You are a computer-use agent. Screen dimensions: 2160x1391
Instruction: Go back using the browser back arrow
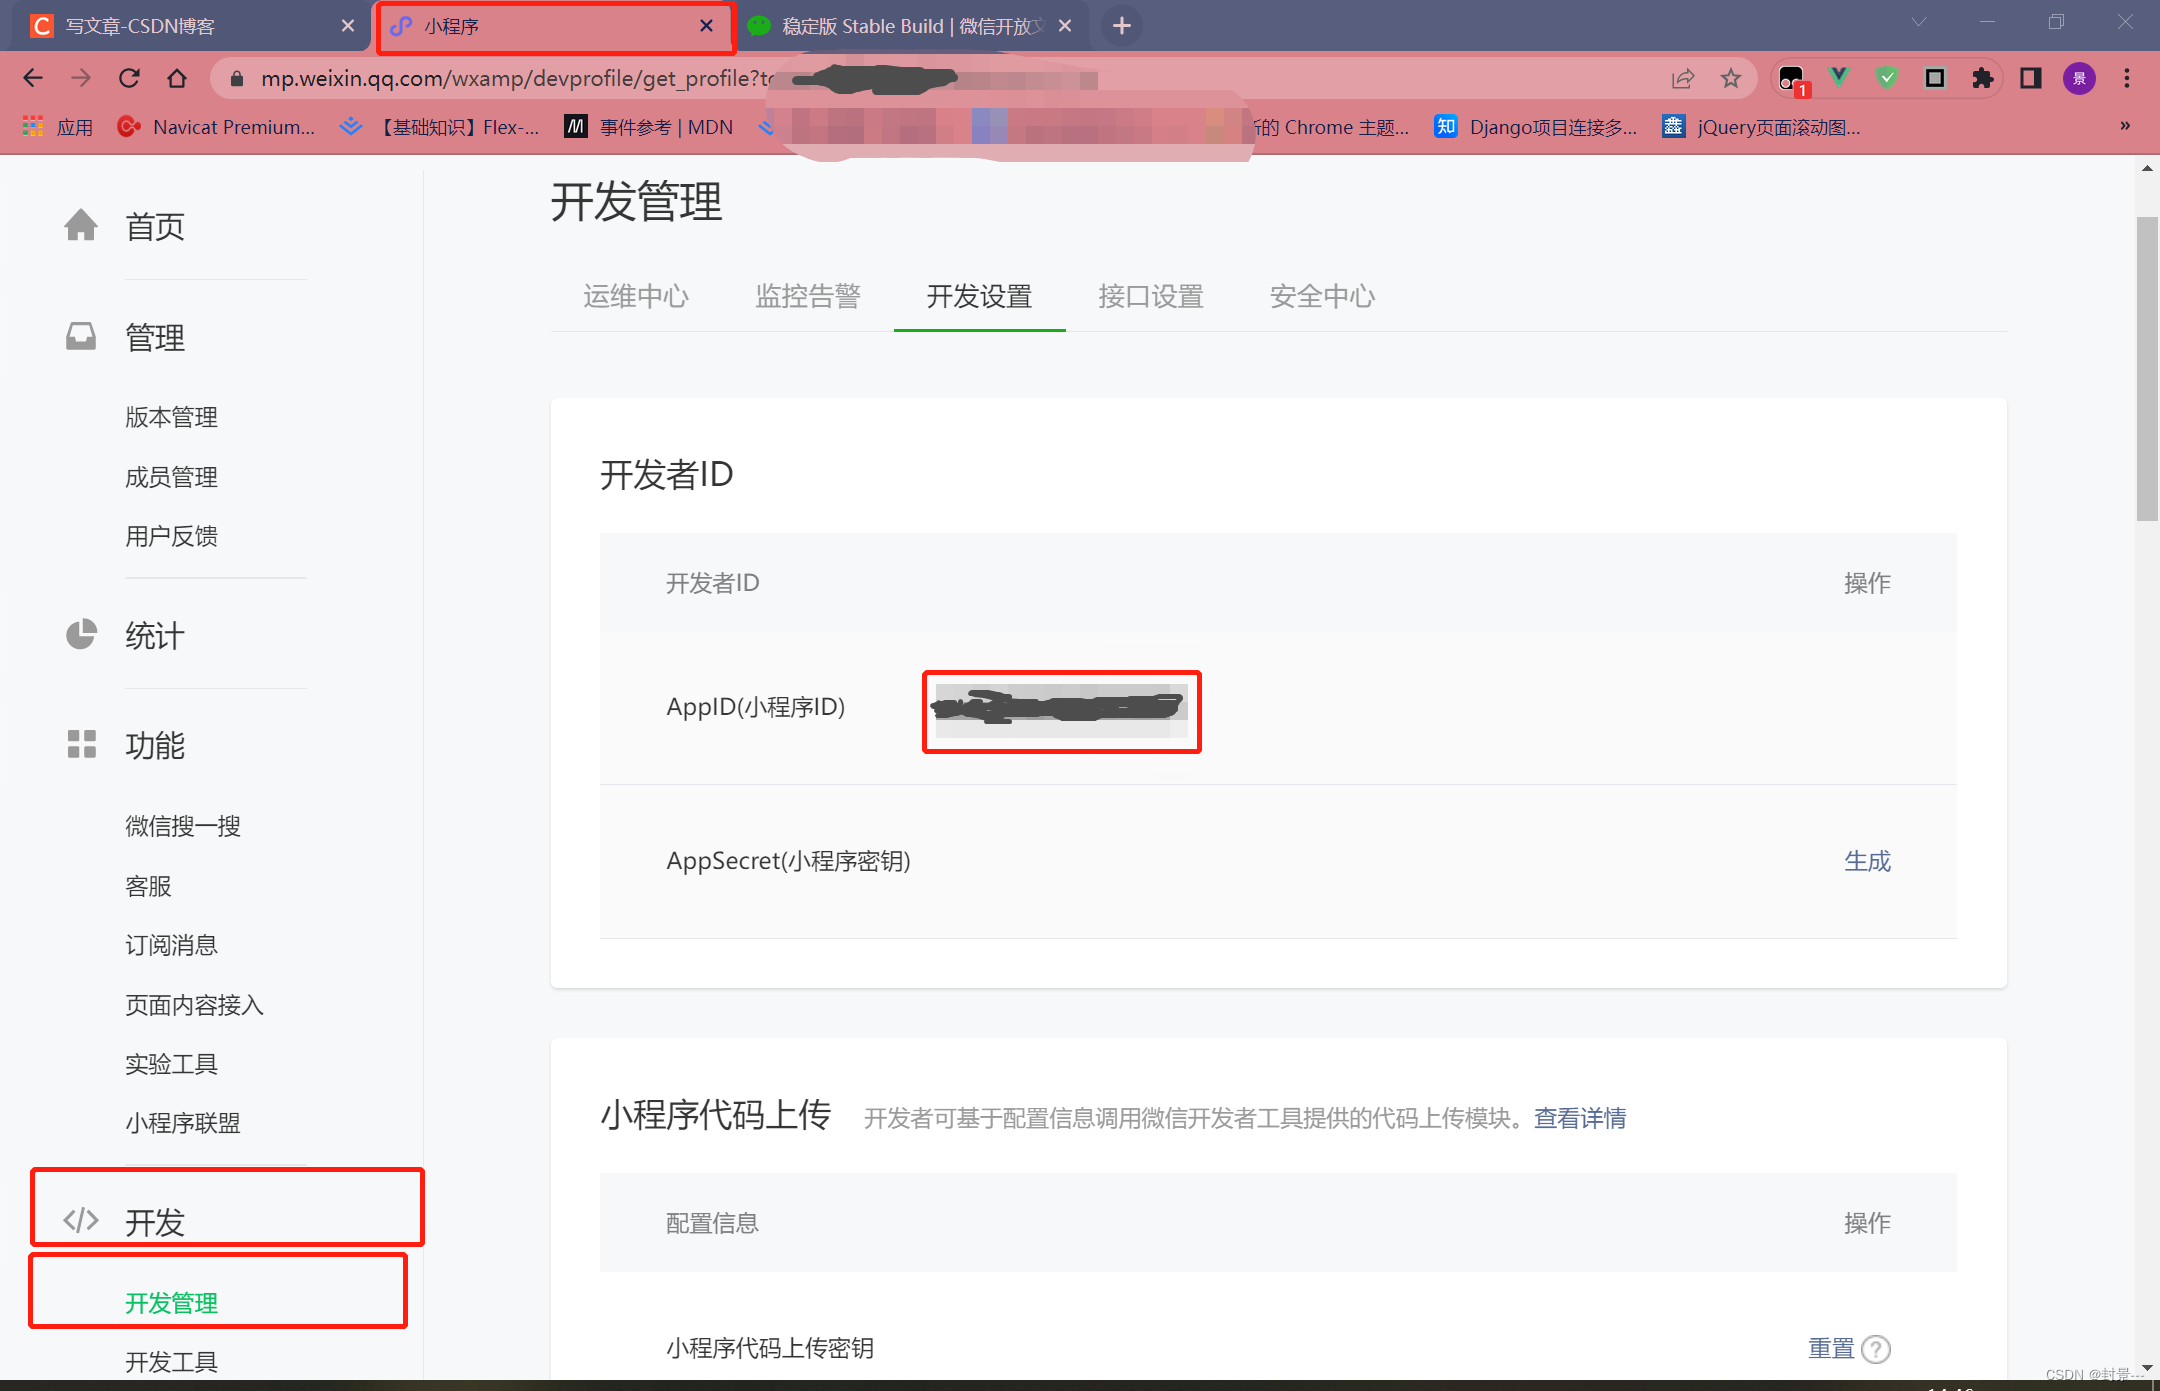(x=33, y=78)
